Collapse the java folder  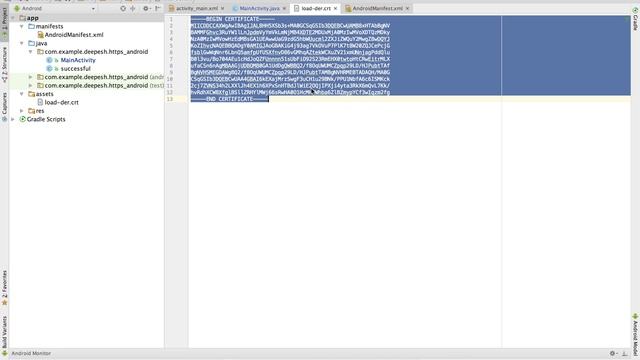tap(22, 43)
